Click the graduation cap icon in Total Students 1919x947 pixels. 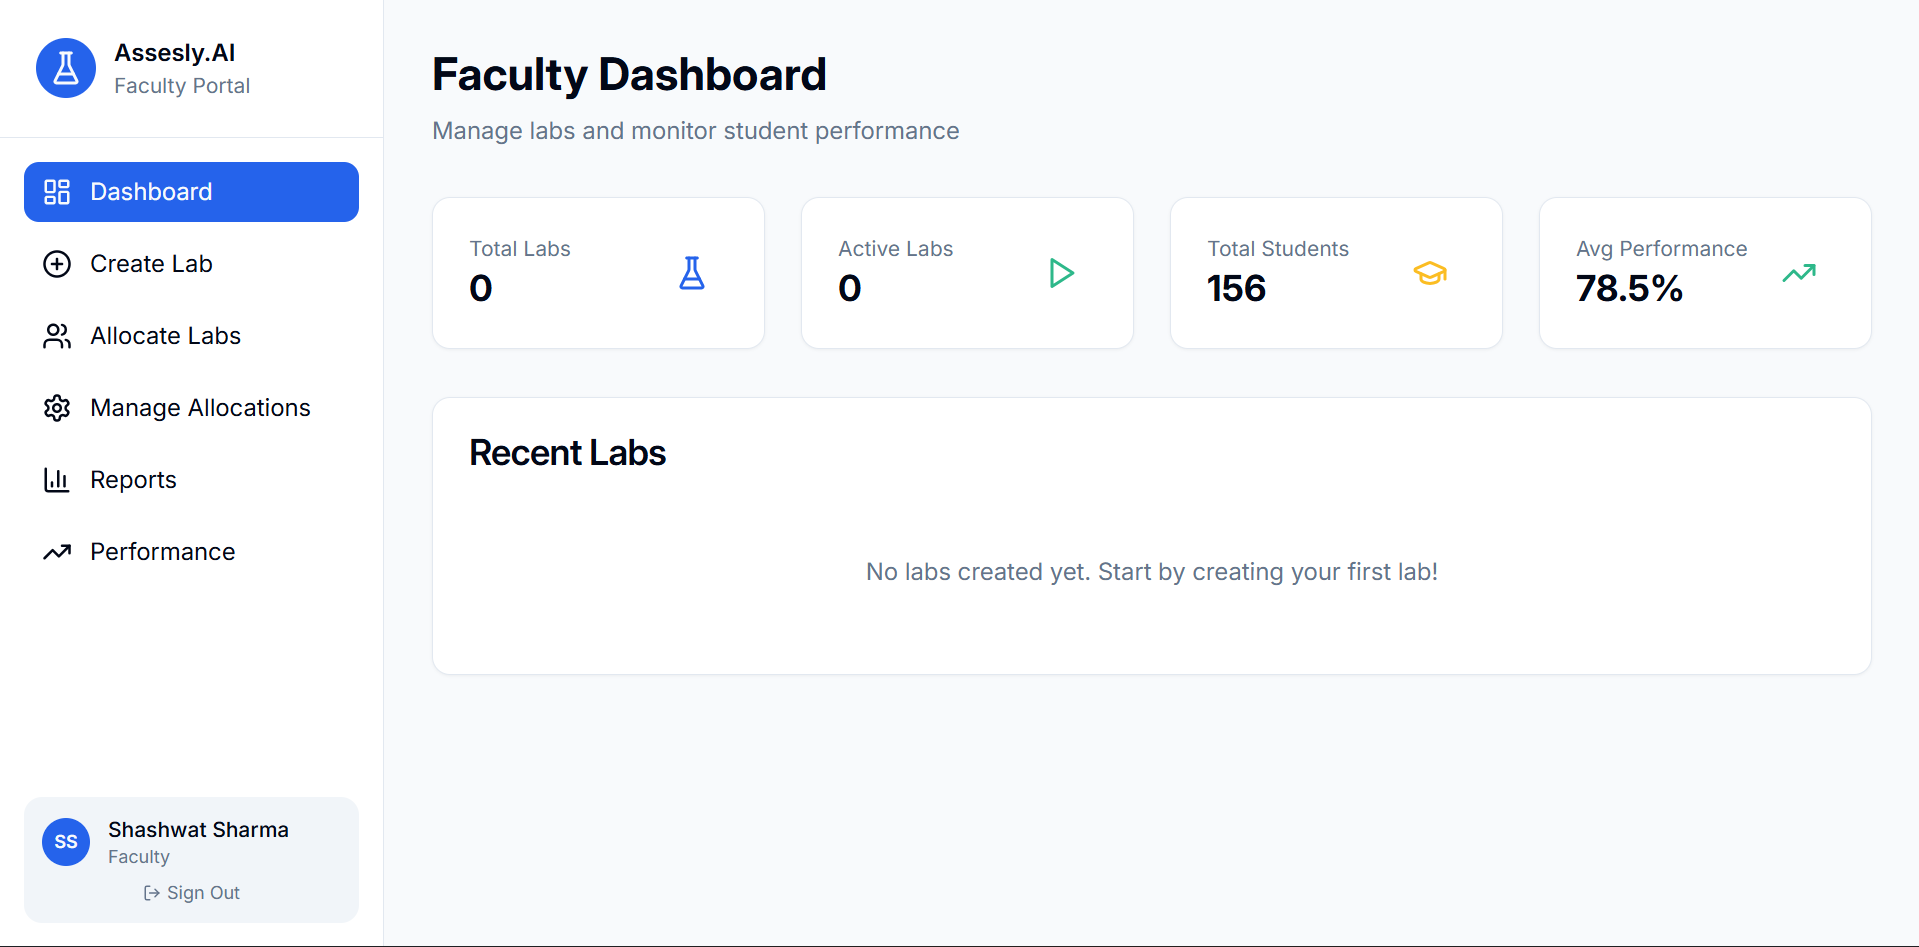coord(1430,273)
